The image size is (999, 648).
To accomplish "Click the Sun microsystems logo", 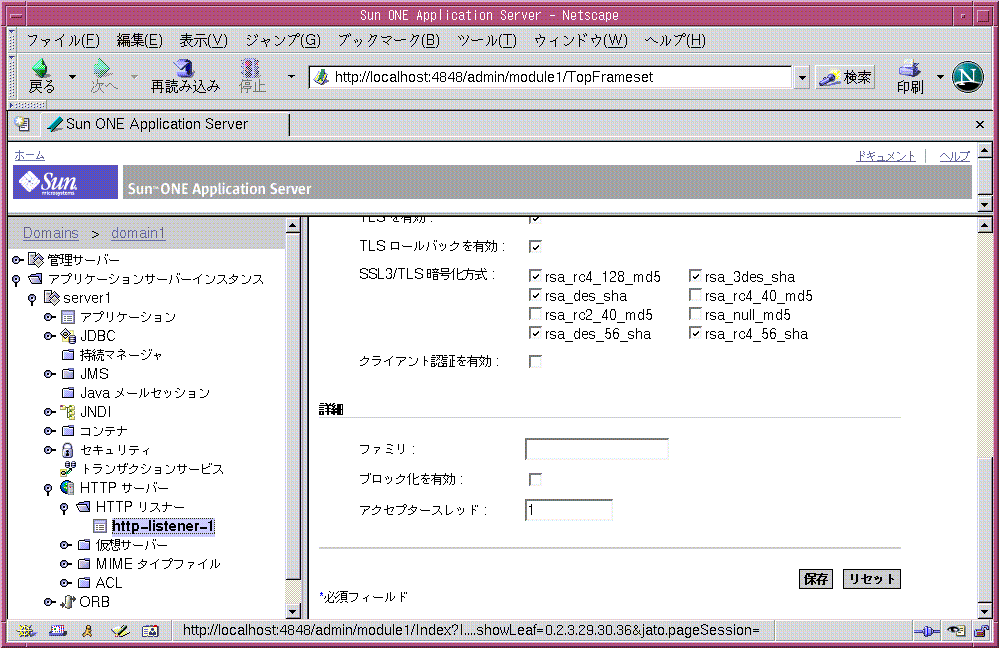I will tap(65, 182).
